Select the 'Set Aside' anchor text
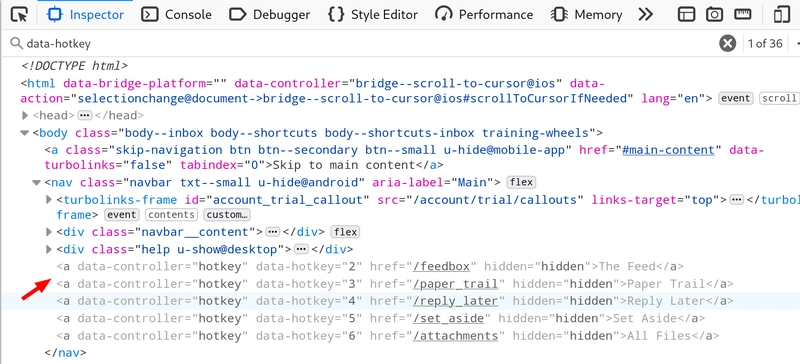Image resolution: width=800 pixels, height=364 pixels. pos(645,319)
